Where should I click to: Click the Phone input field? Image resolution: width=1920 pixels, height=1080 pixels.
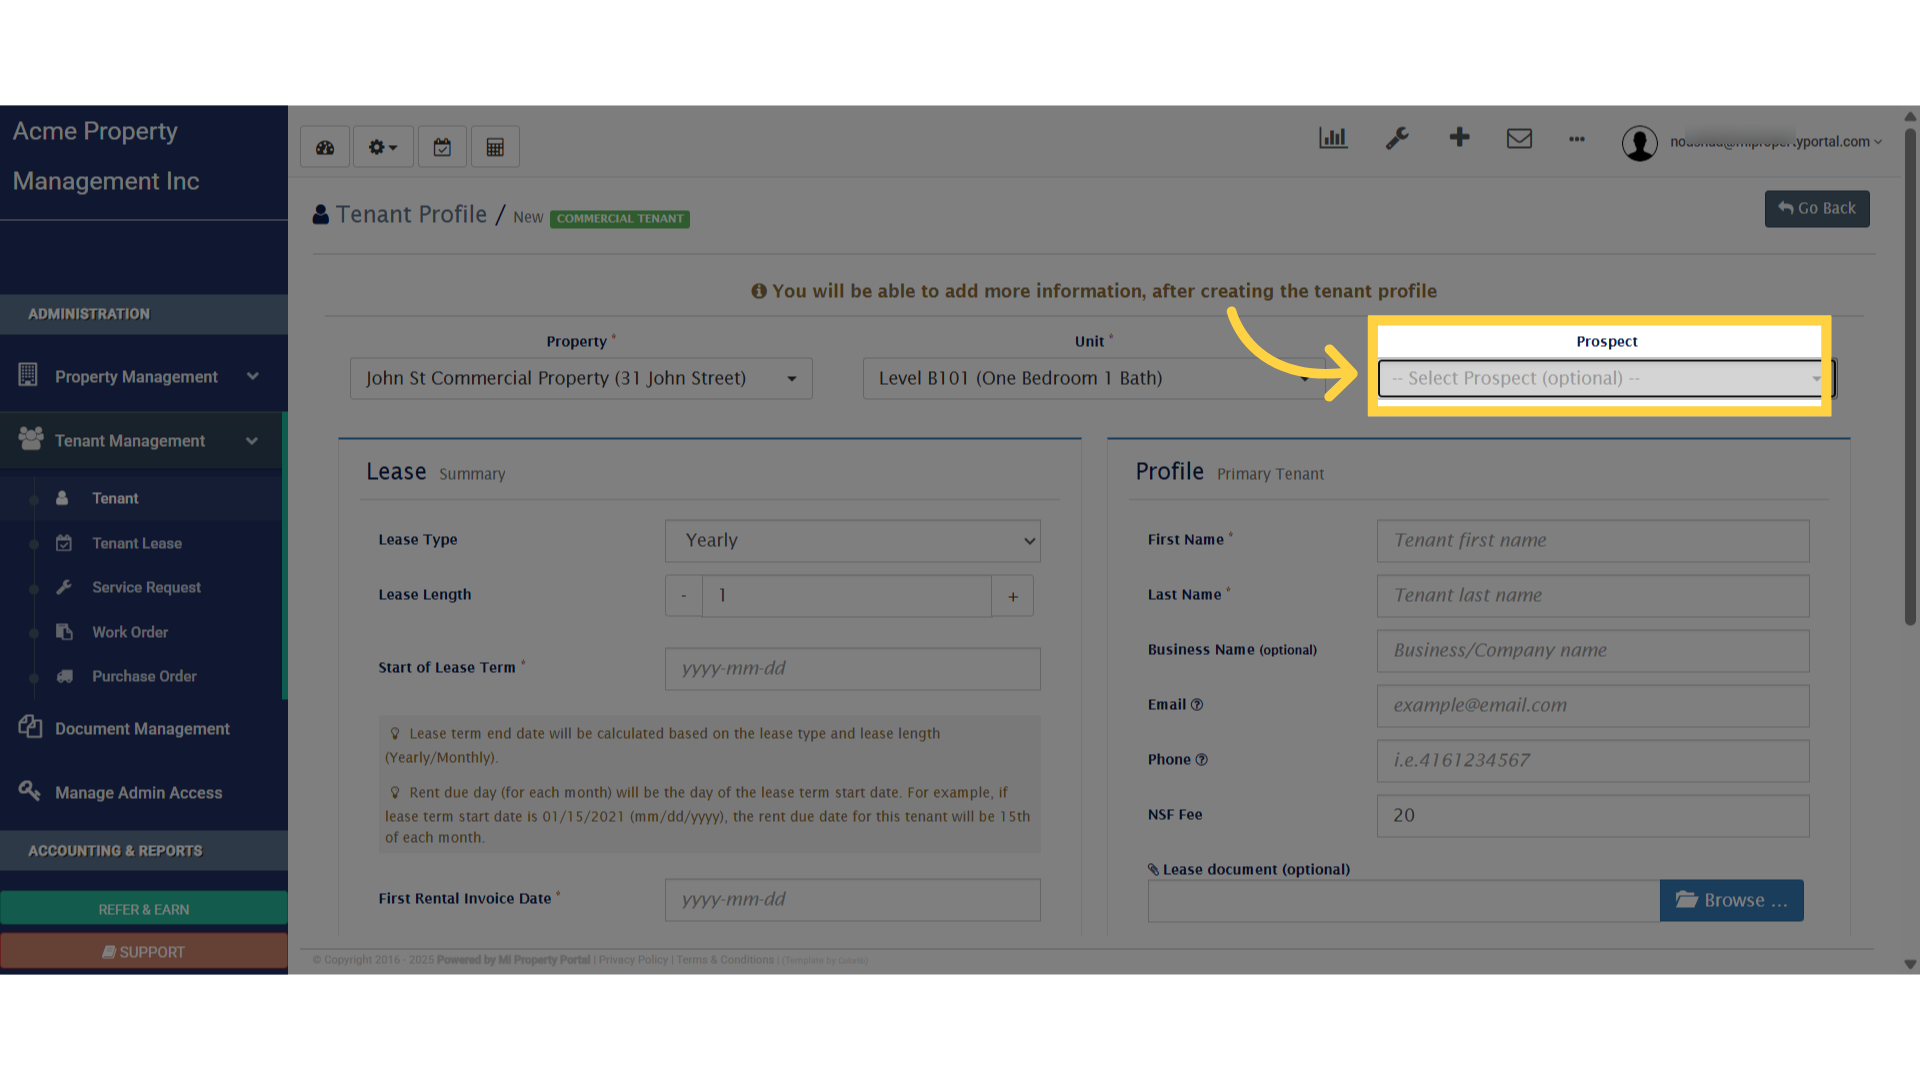tap(1593, 761)
